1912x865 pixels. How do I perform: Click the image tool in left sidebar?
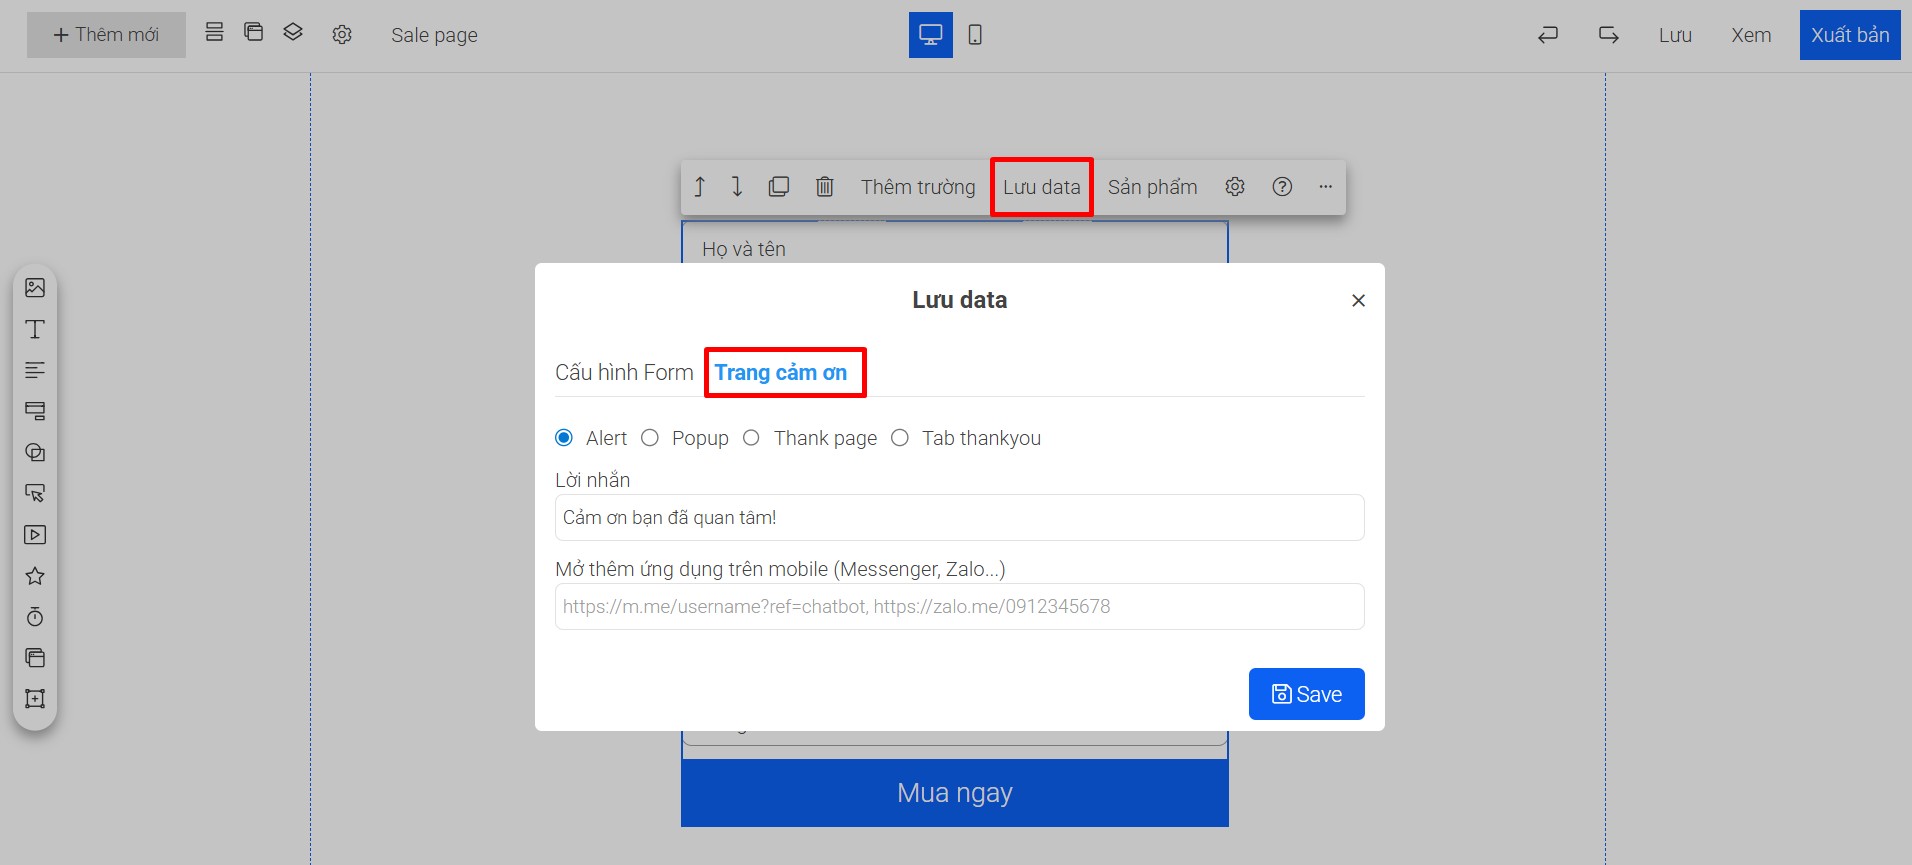35,288
